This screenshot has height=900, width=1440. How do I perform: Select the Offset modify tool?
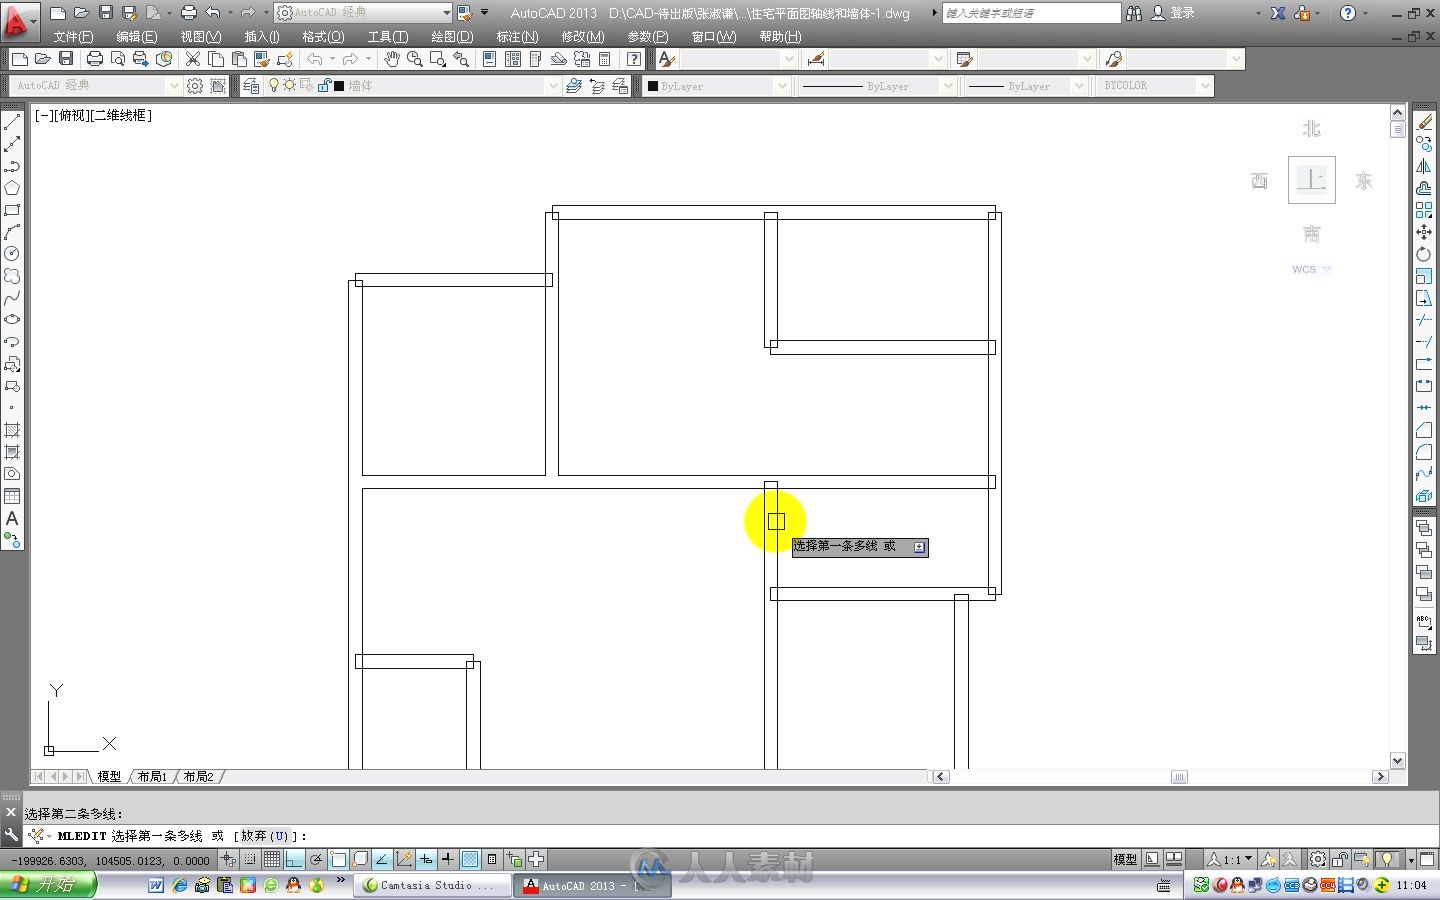coord(1424,188)
